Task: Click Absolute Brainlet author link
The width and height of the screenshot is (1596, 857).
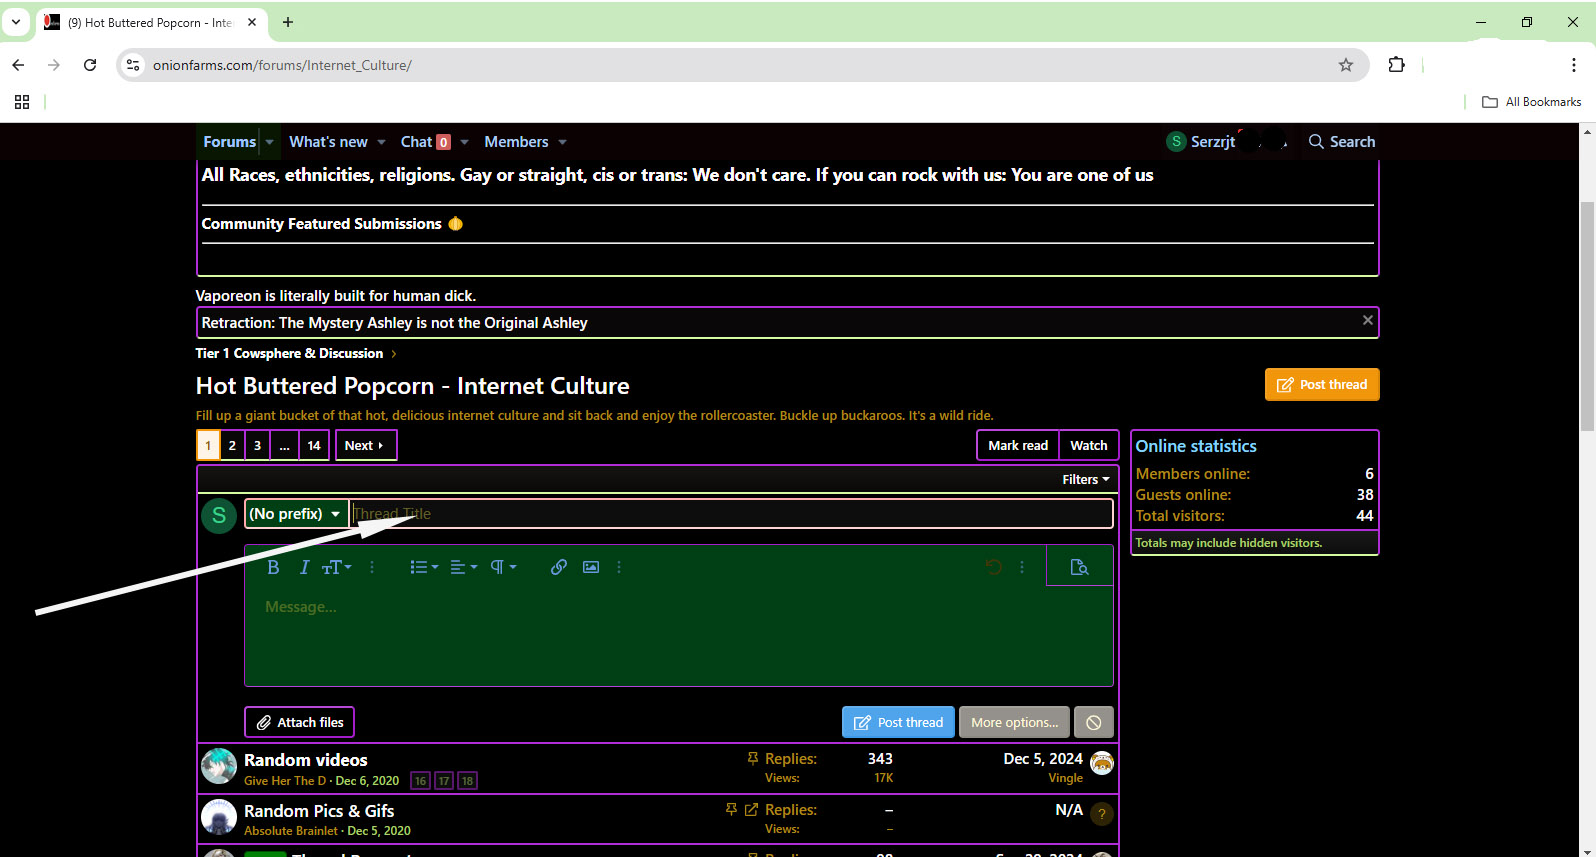Action: point(291,831)
